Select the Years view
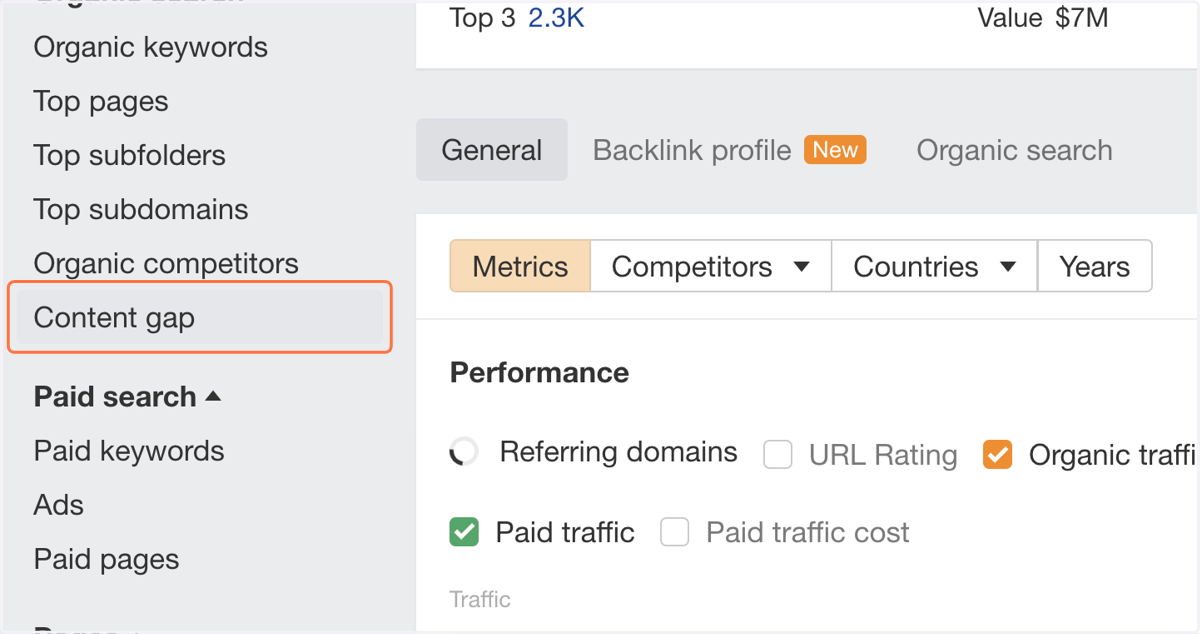 pos(1095,267)
